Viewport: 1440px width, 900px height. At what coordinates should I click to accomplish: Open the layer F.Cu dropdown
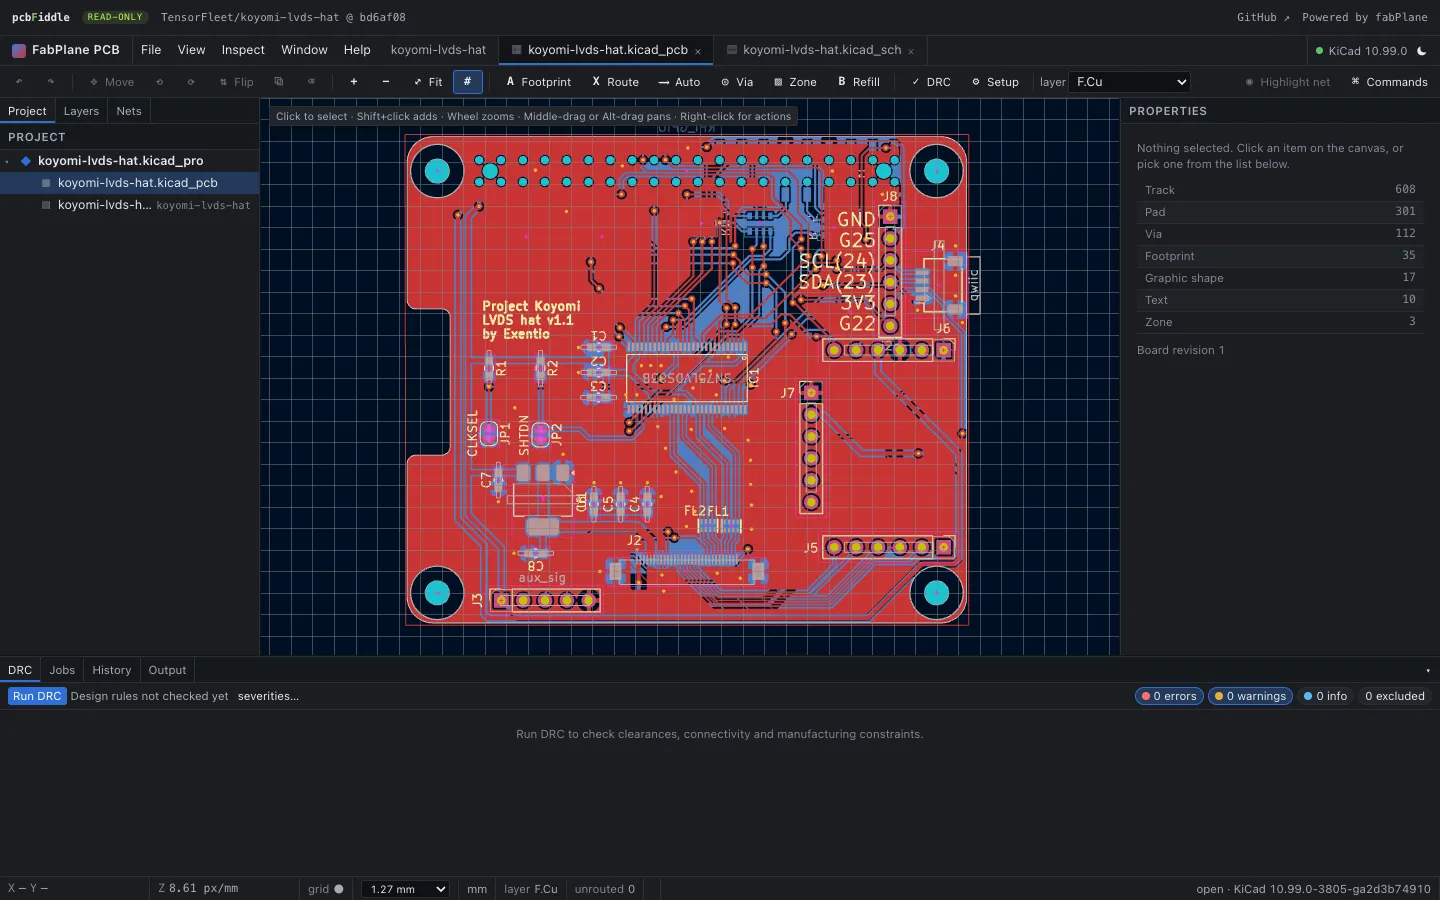pos(1130,82)
